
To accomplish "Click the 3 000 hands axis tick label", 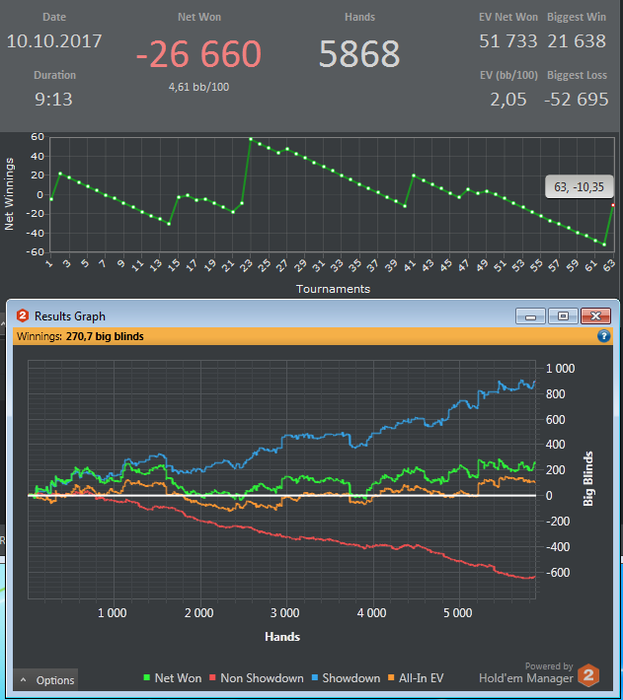I will pos(285,612).
